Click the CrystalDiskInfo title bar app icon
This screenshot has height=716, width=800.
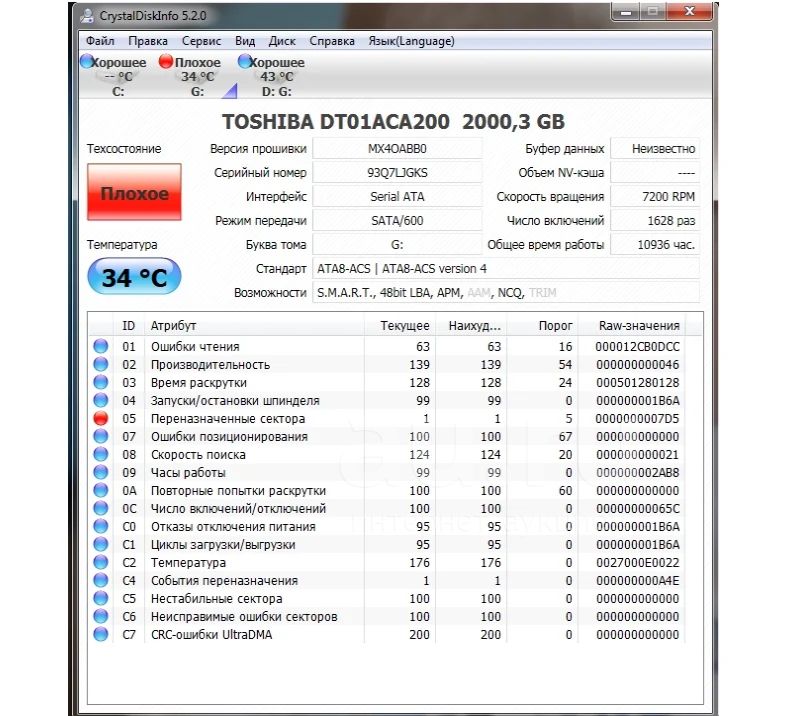(x=87, y=16)
